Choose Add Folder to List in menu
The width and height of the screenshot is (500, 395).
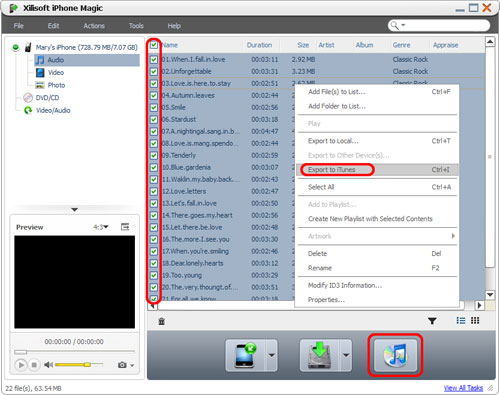pos(377,106)
